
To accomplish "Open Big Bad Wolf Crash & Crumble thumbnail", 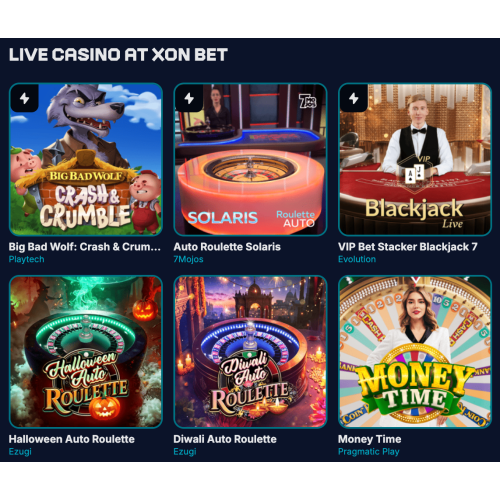I will click(x=86, y=160).
